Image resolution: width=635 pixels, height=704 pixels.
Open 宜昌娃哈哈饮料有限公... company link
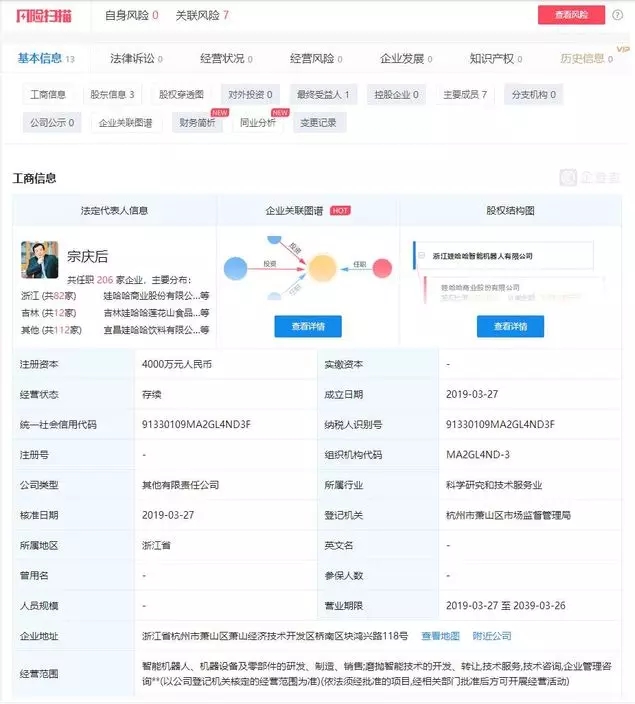[x=156, y=330]
